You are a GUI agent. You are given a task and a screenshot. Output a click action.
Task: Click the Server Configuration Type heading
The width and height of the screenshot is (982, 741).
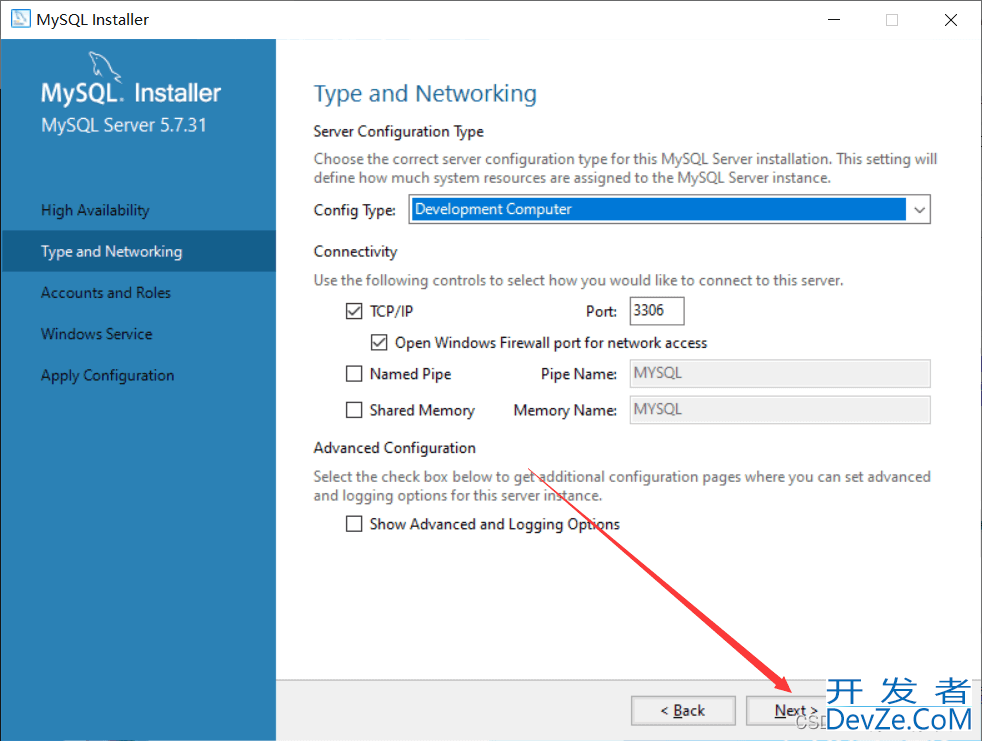click(398, 132)
